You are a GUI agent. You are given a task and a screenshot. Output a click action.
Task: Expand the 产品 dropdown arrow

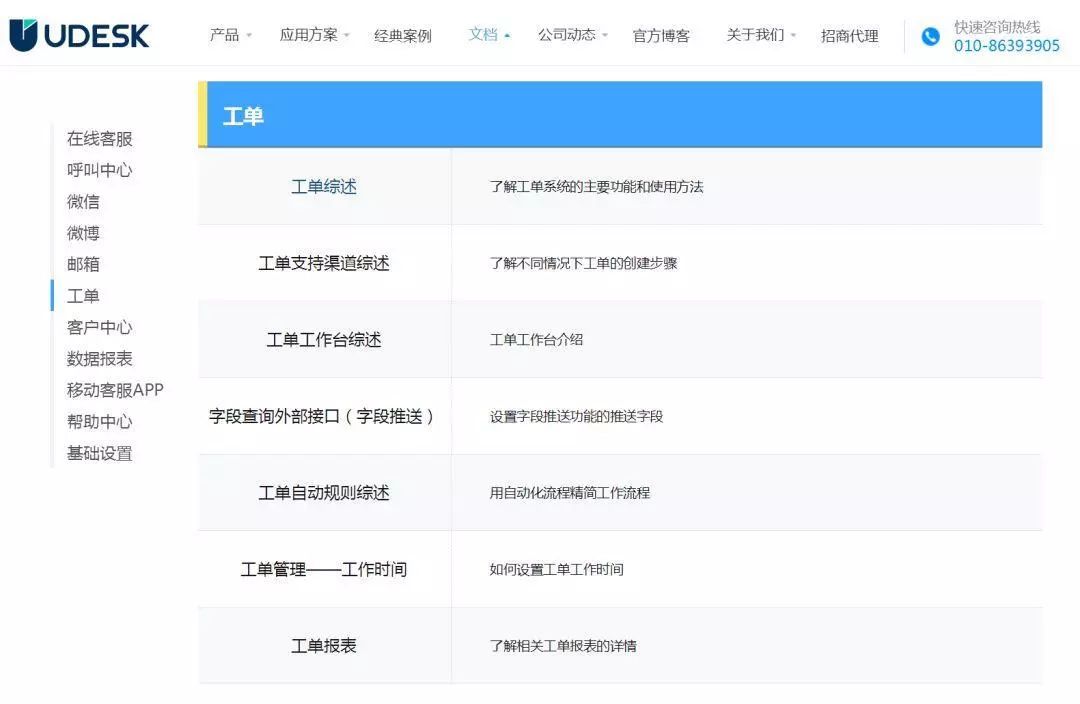(x=249, y=35)
